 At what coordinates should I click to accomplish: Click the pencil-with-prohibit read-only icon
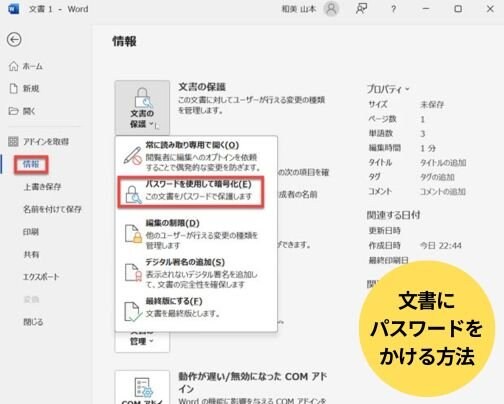click(x=132, y=156)
